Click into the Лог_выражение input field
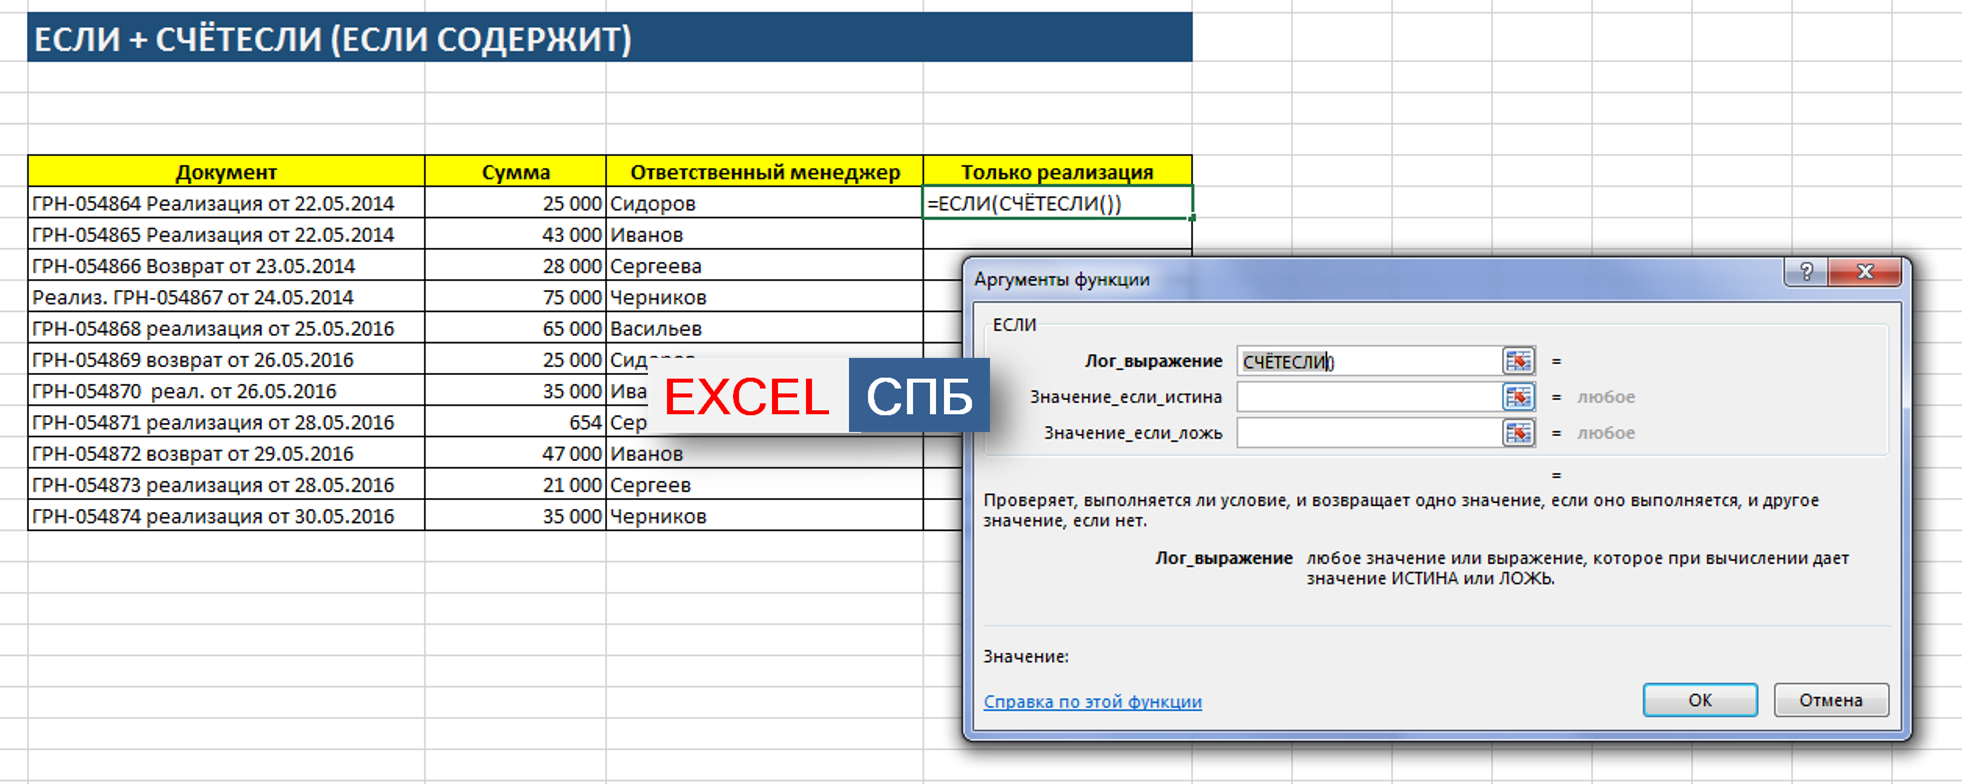Image resolution: width=1962 pixels, height=784 pixels. pos(1368,361)
